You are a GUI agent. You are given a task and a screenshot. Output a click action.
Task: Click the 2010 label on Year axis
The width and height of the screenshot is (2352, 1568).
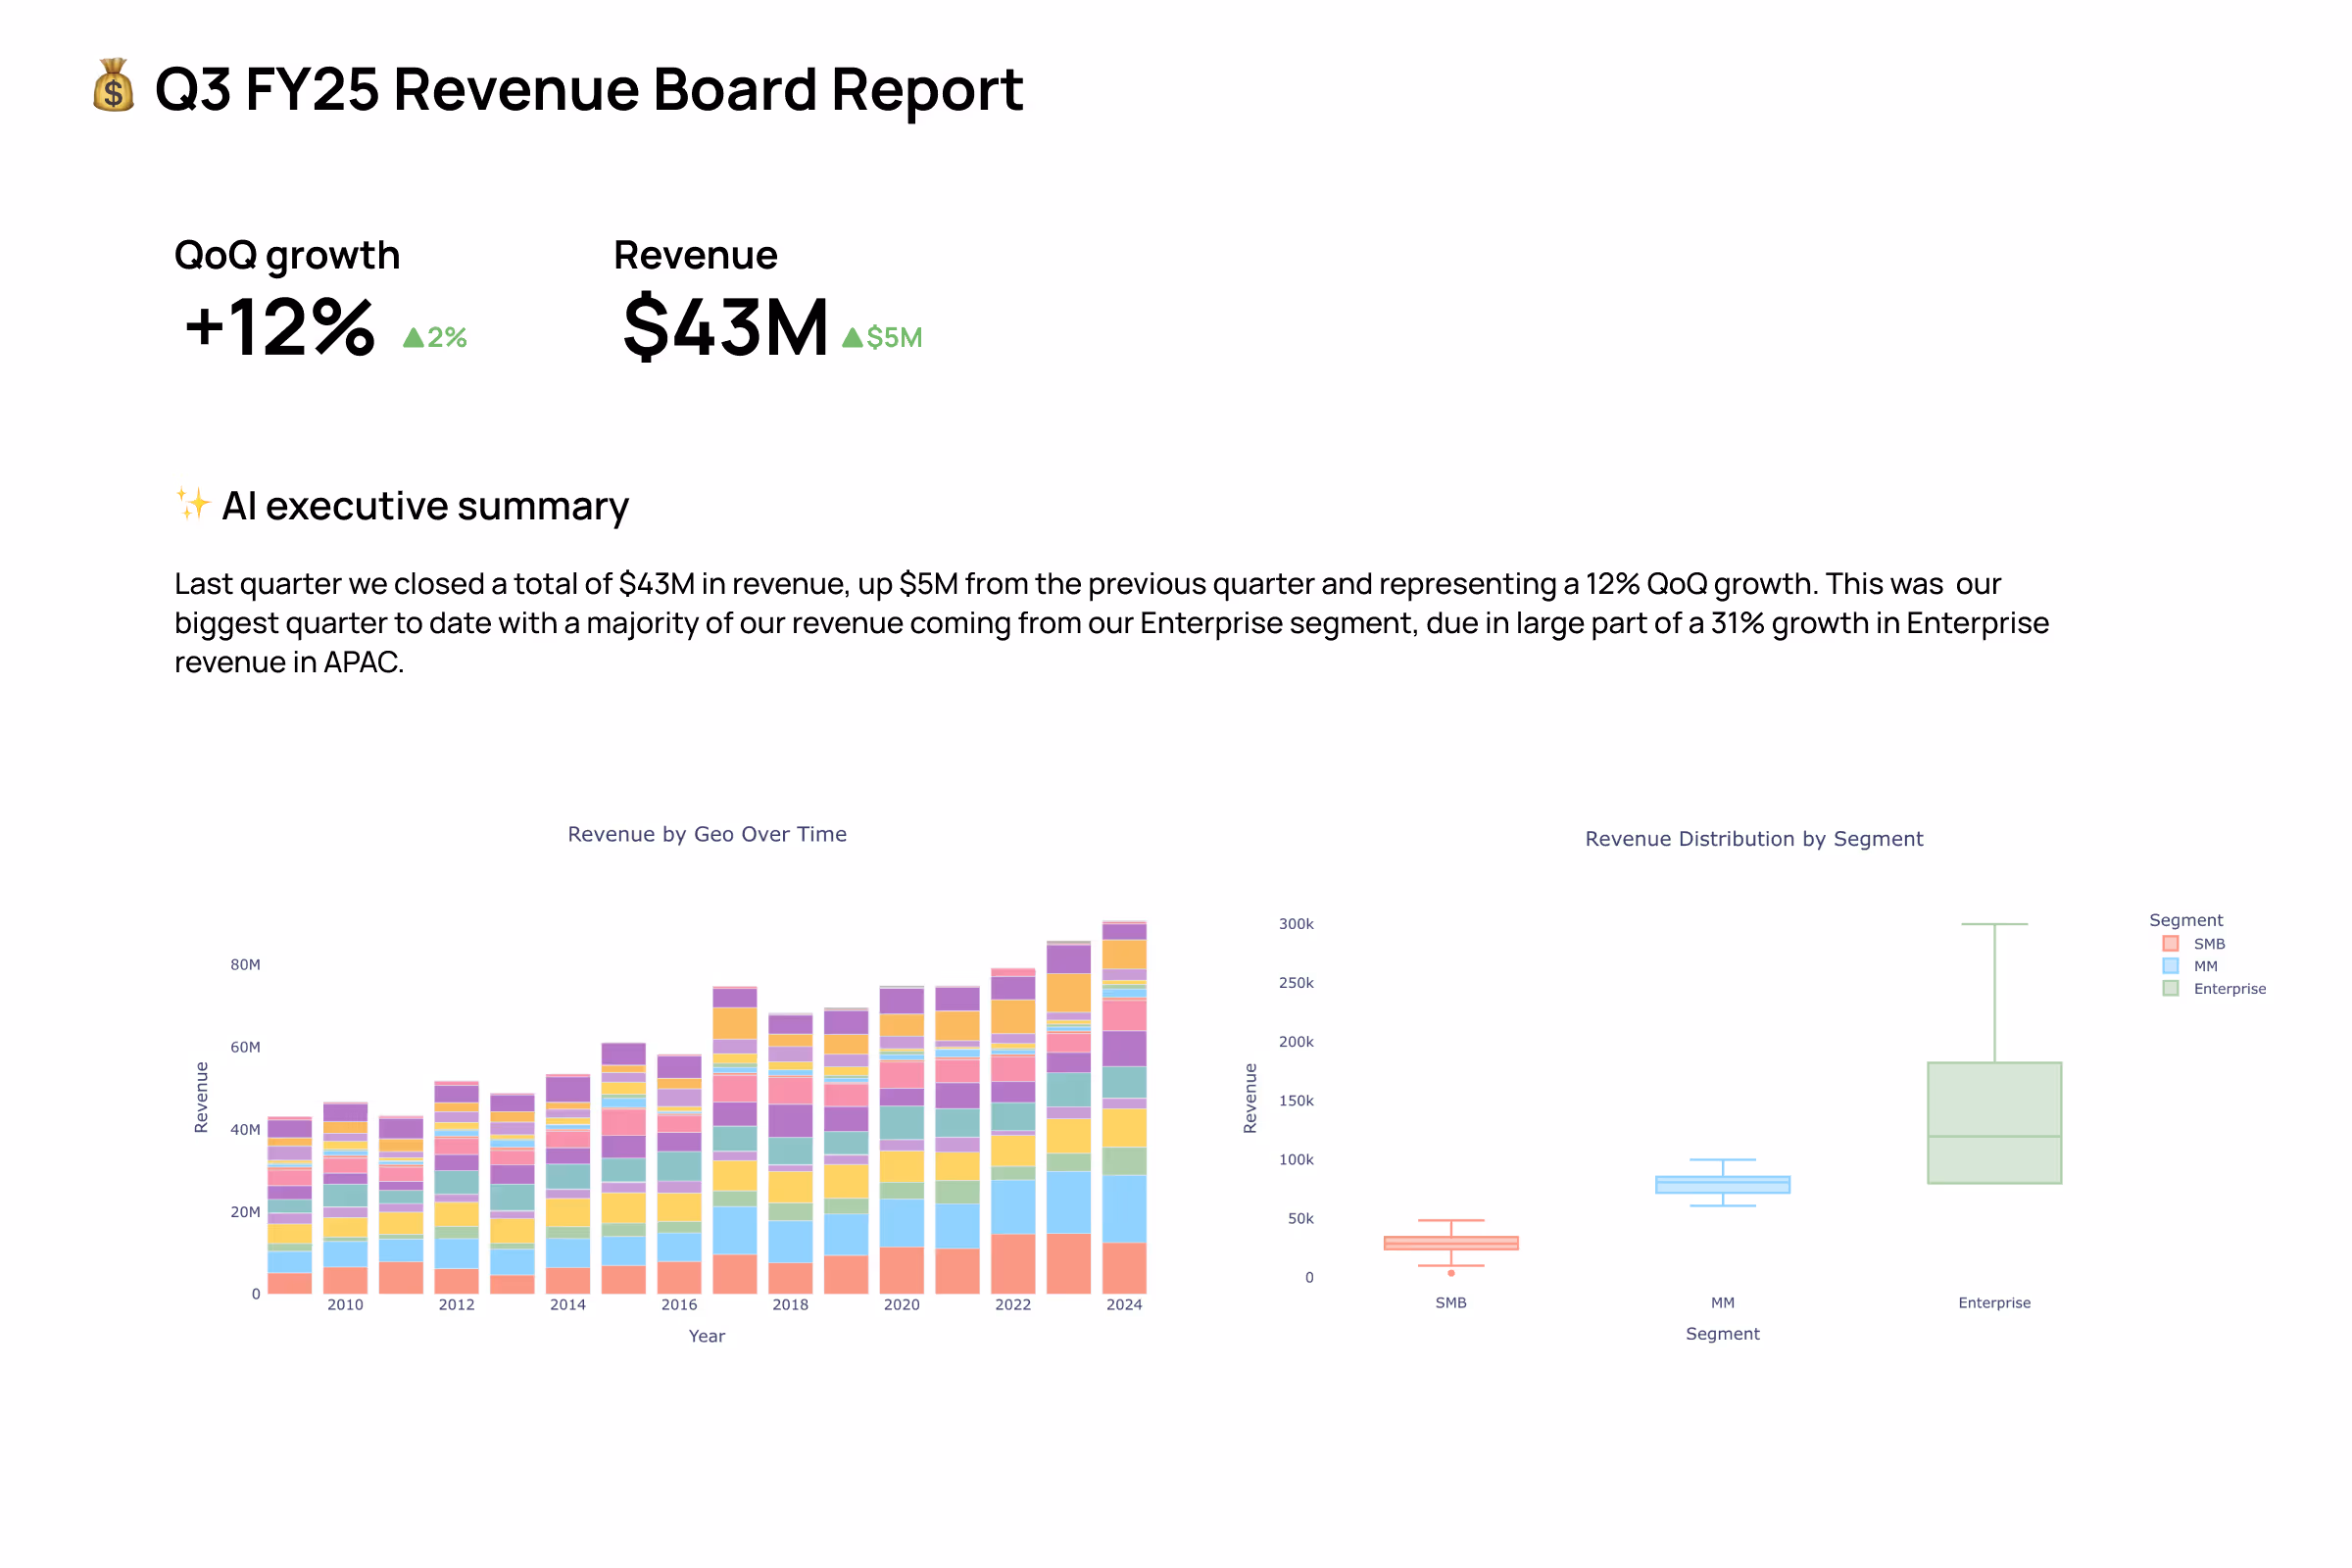(x=345, y=1305)
